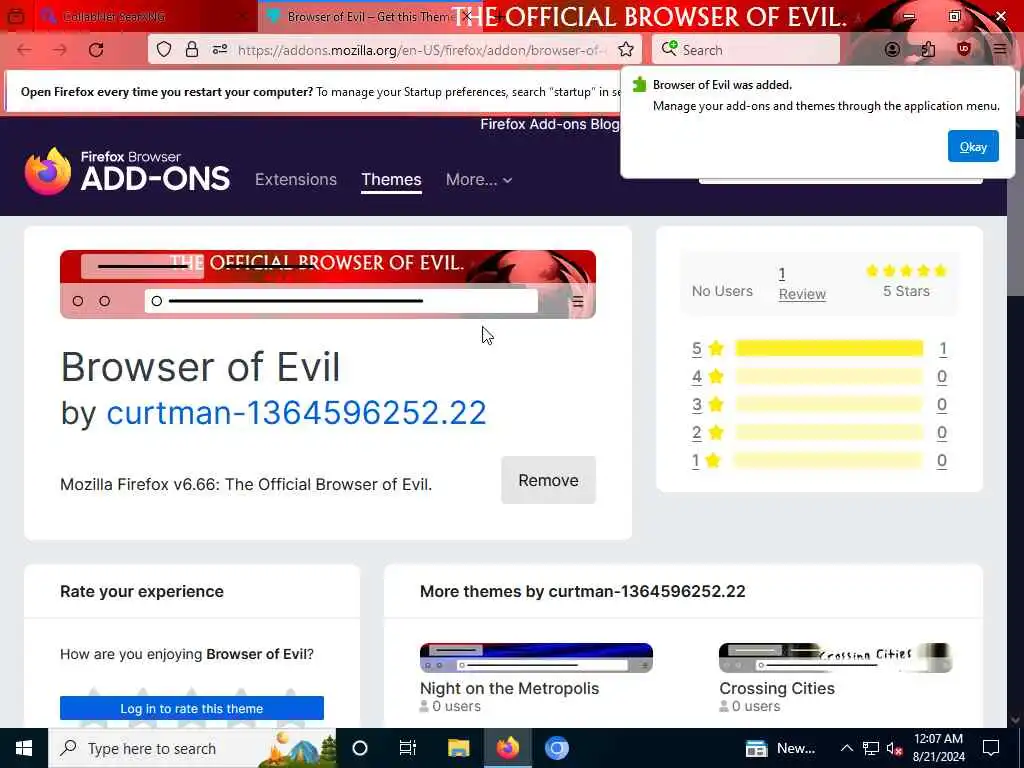Open the blue circle app on taskbar

[556, 748]
